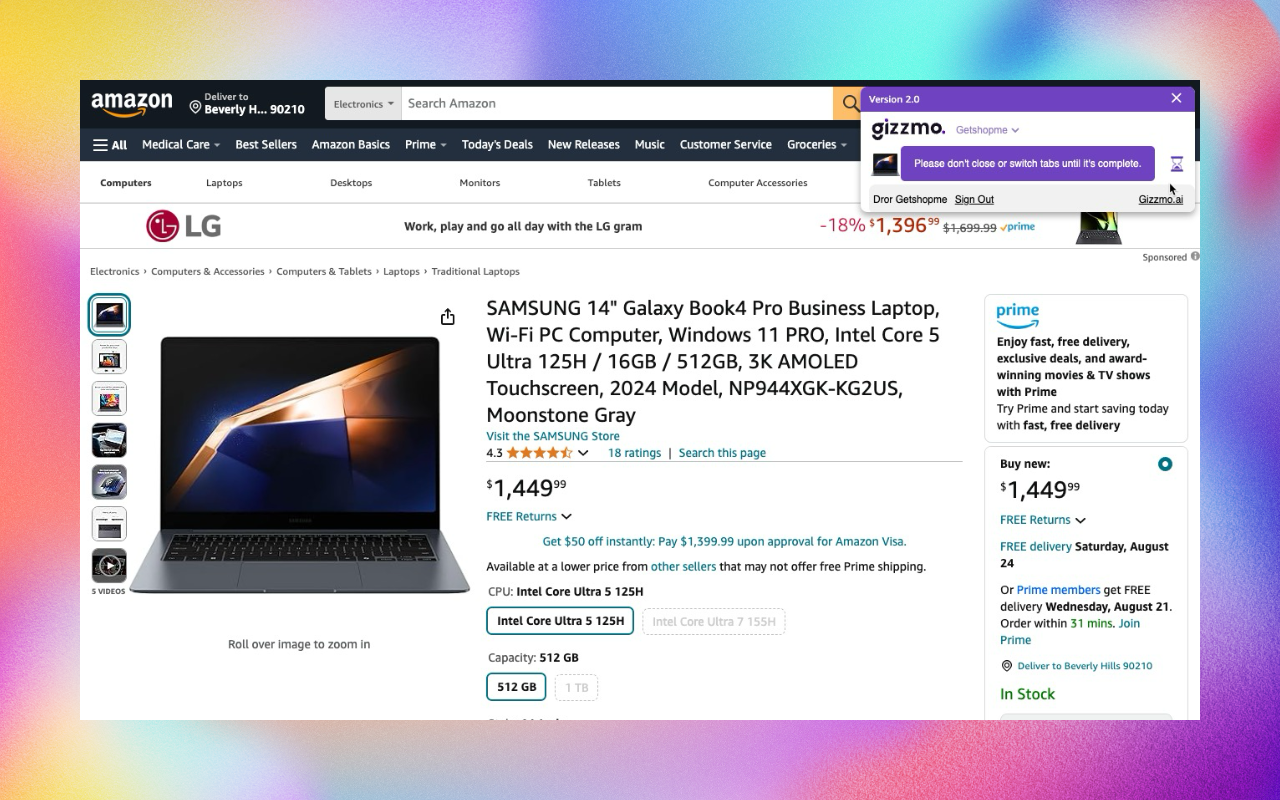The width and height of the screenshot is (1280, 800).
Task: Click the Gizzmo hourglass icon
Action: point(1176,164)
